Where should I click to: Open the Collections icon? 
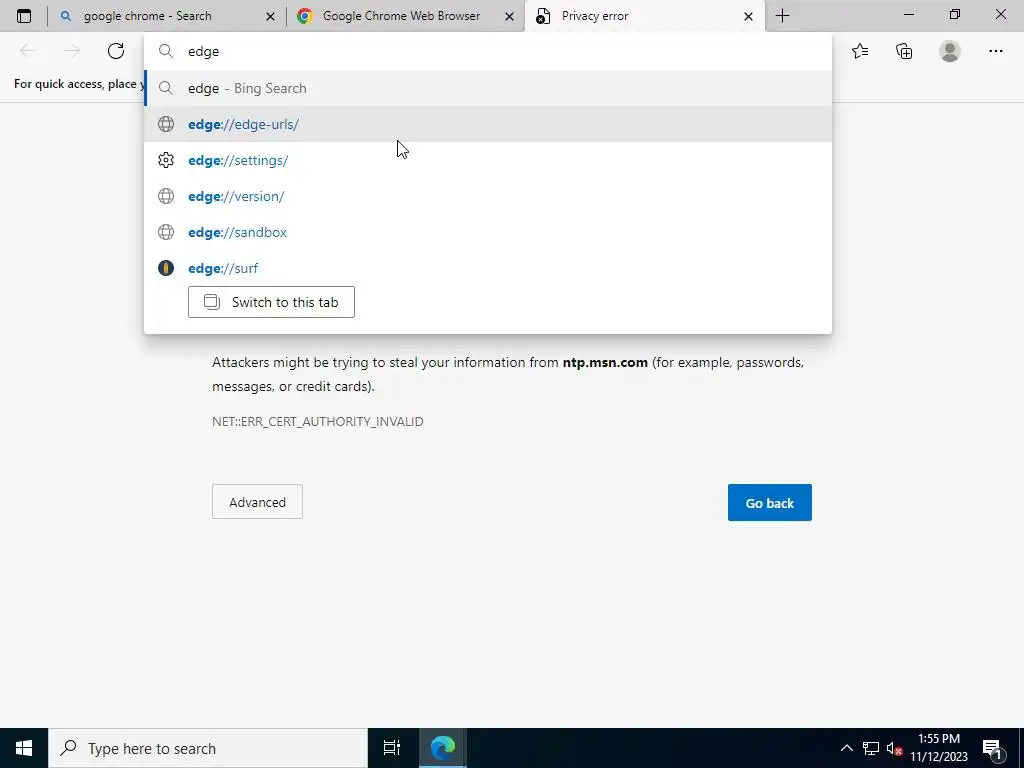click(904, 51)
